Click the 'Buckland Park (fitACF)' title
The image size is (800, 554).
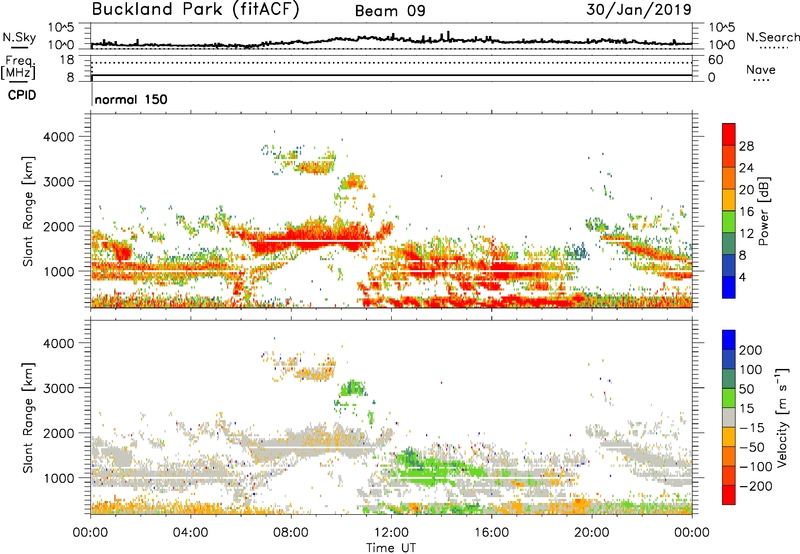pyautogui.click(x=195, y=9)
